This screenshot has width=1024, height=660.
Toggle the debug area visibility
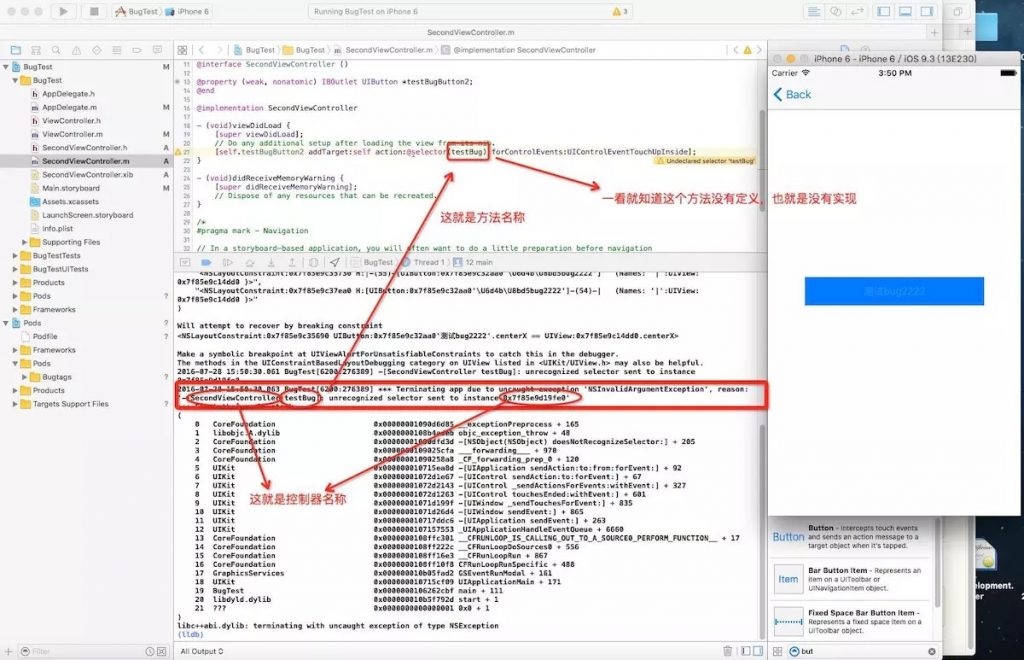coord(905,11)
